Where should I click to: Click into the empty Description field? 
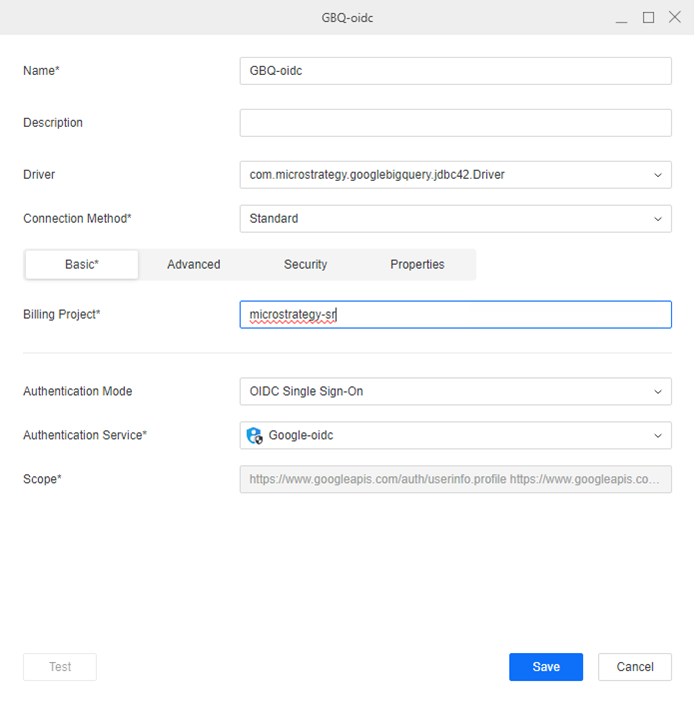pyautogui.click(x=455, y=123)
